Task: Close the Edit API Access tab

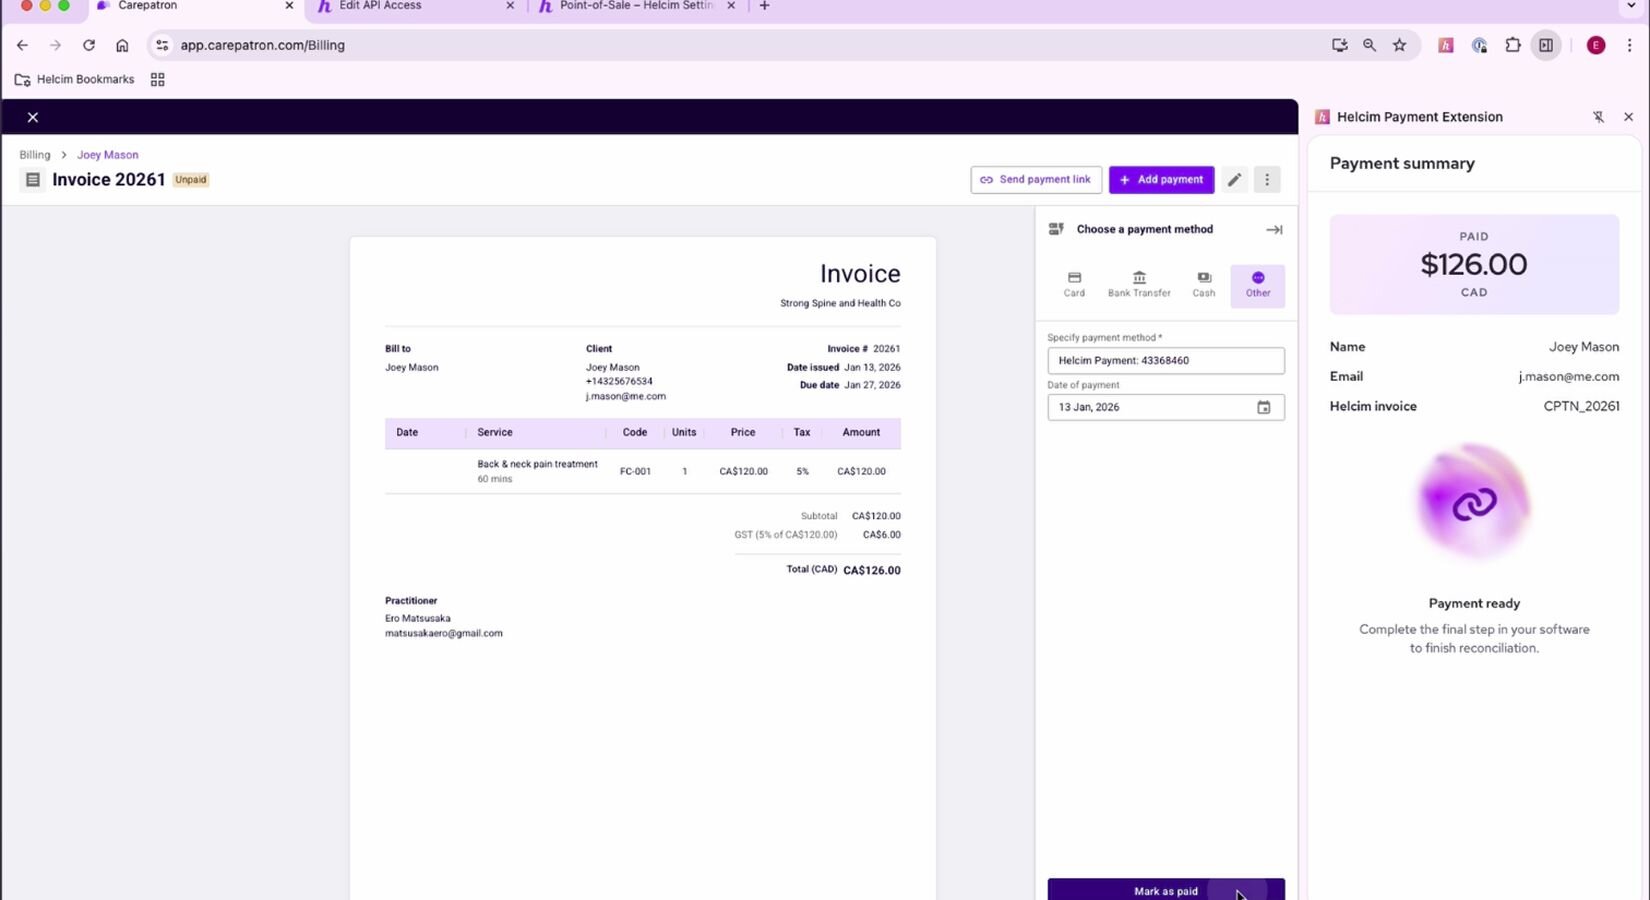Action: pos(510,6)
